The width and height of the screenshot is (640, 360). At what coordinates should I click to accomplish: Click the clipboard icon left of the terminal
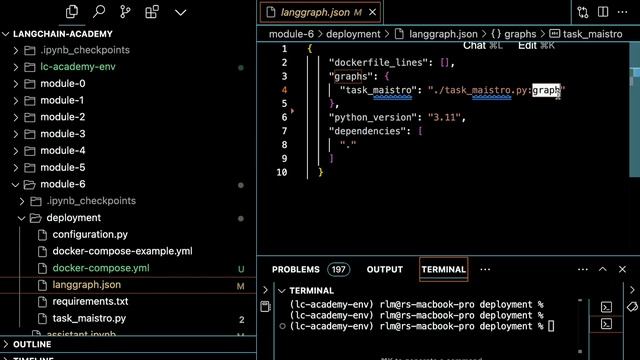[265, 306]
